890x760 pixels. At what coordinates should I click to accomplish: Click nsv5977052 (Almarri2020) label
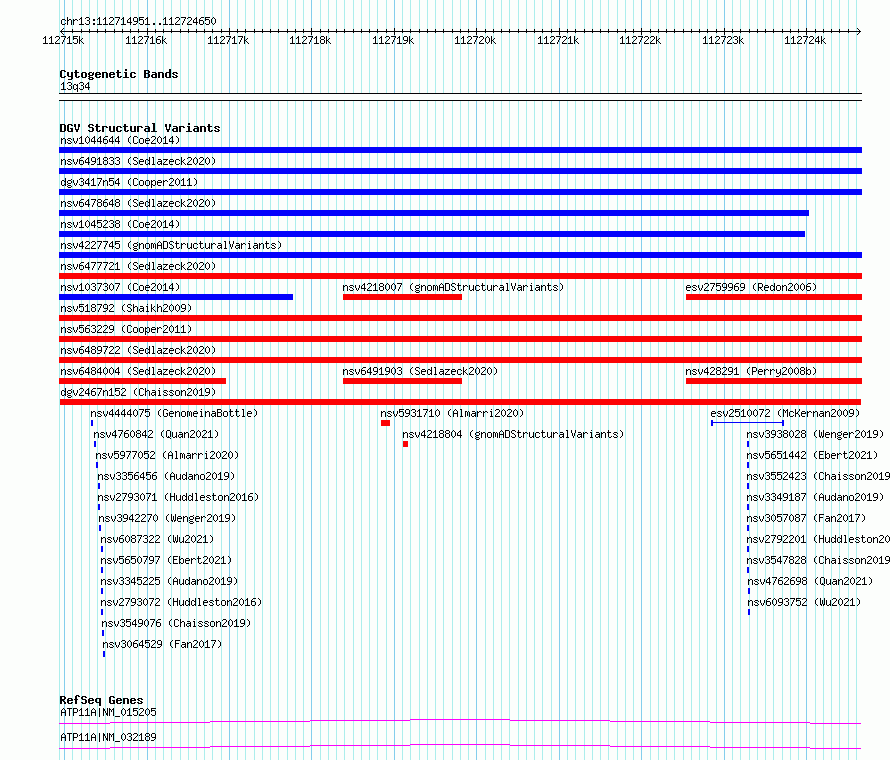(x=167, y=455)
